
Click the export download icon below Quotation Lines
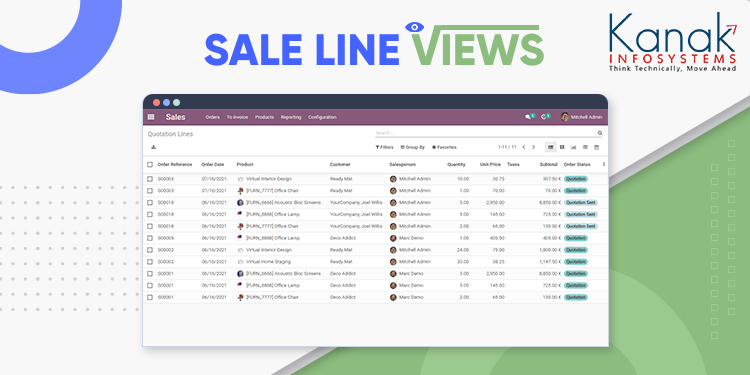pos(153,147)
